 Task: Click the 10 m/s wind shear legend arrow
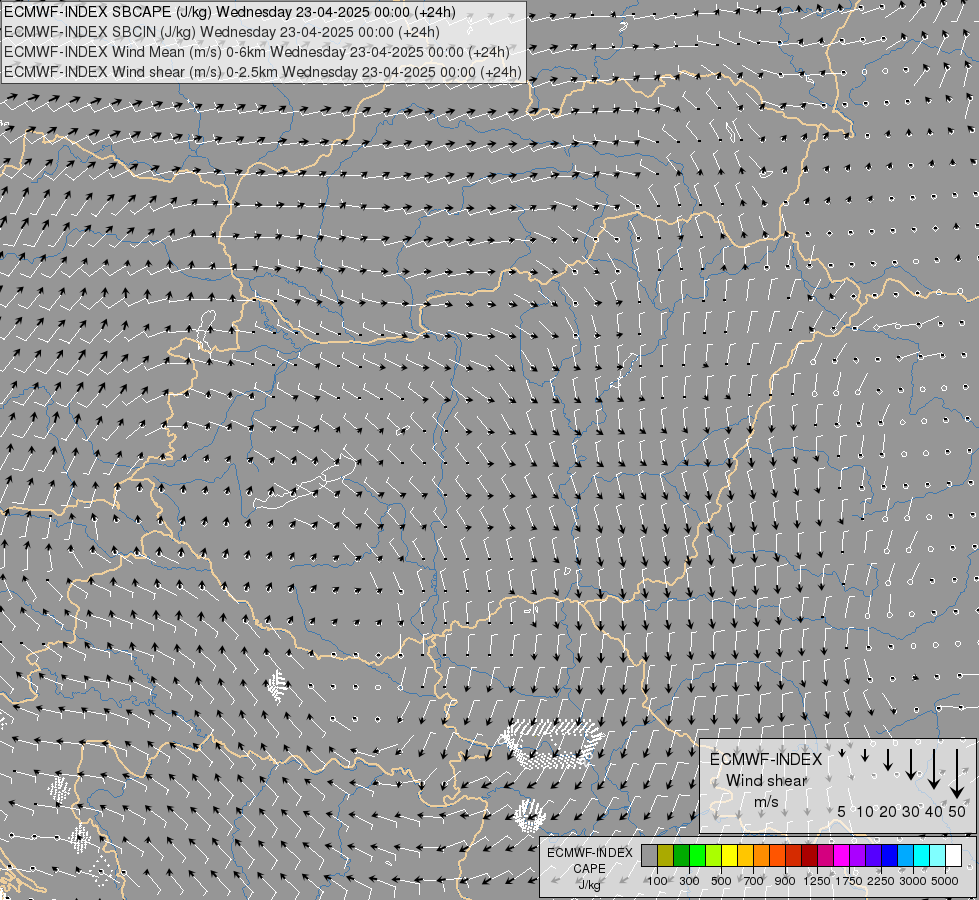tap(865, 756)
